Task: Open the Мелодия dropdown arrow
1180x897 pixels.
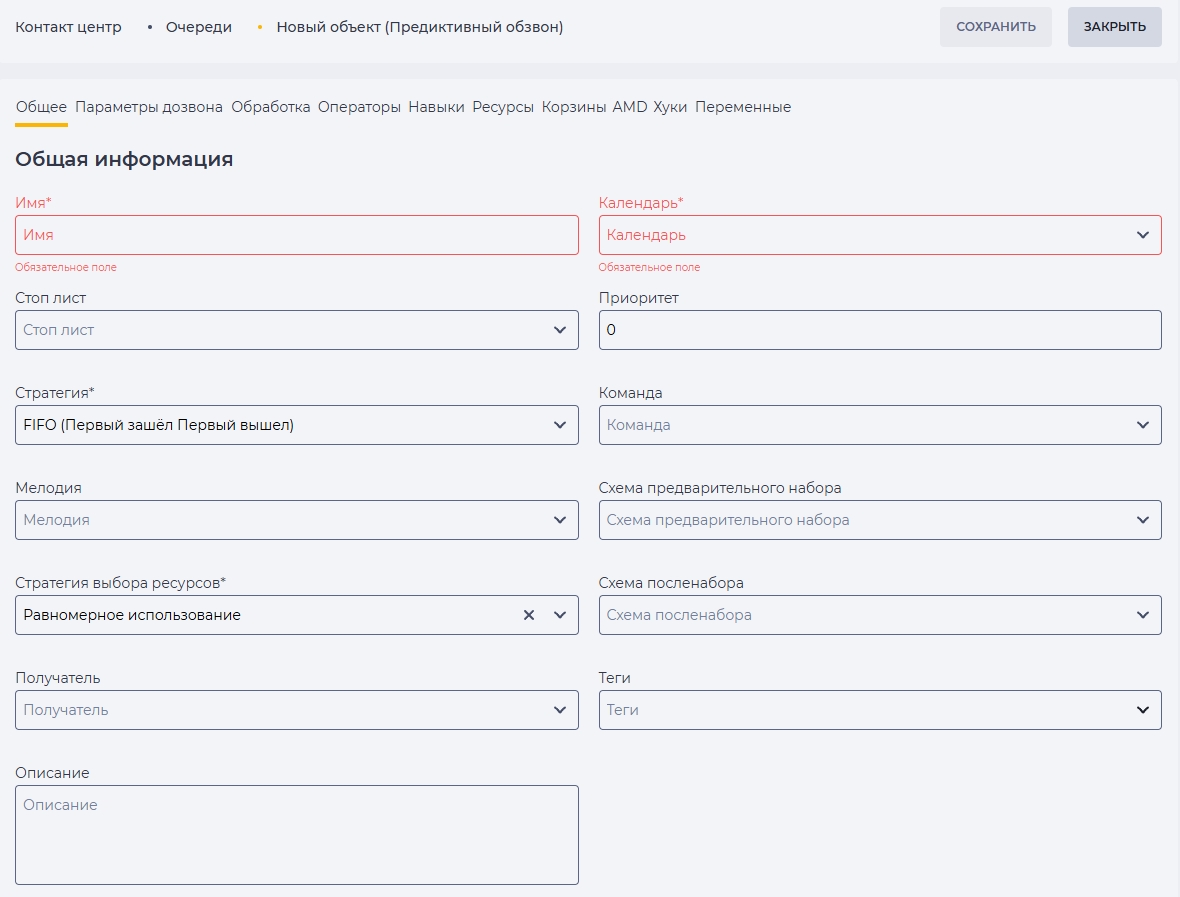Action: point(560,519)
